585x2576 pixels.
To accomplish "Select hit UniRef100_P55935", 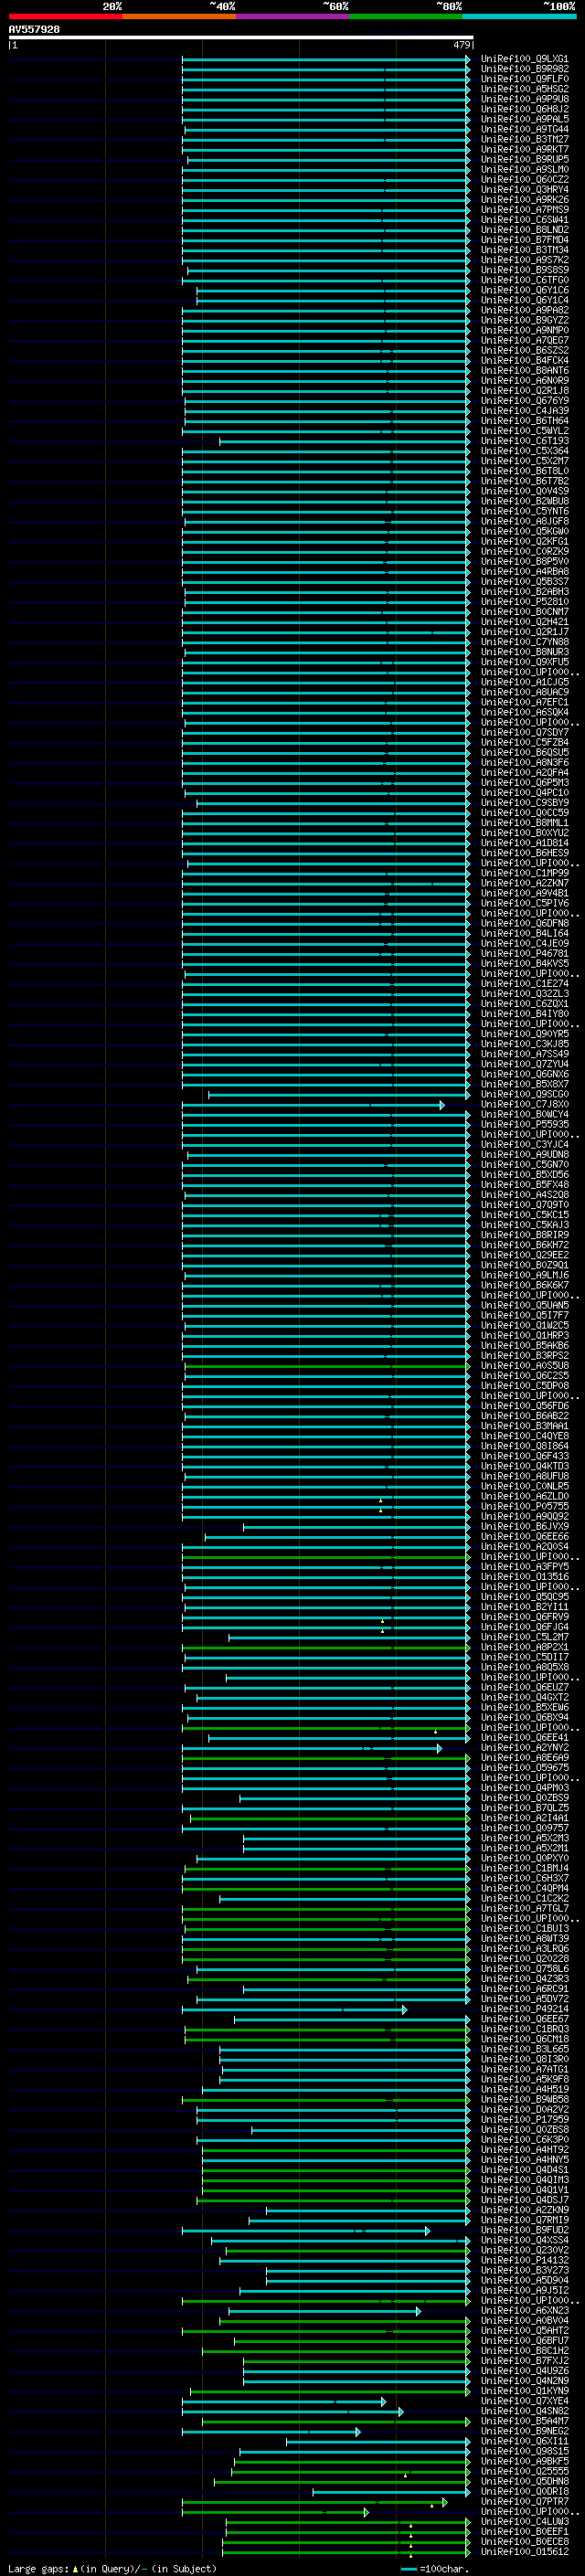I will 525,1124.
